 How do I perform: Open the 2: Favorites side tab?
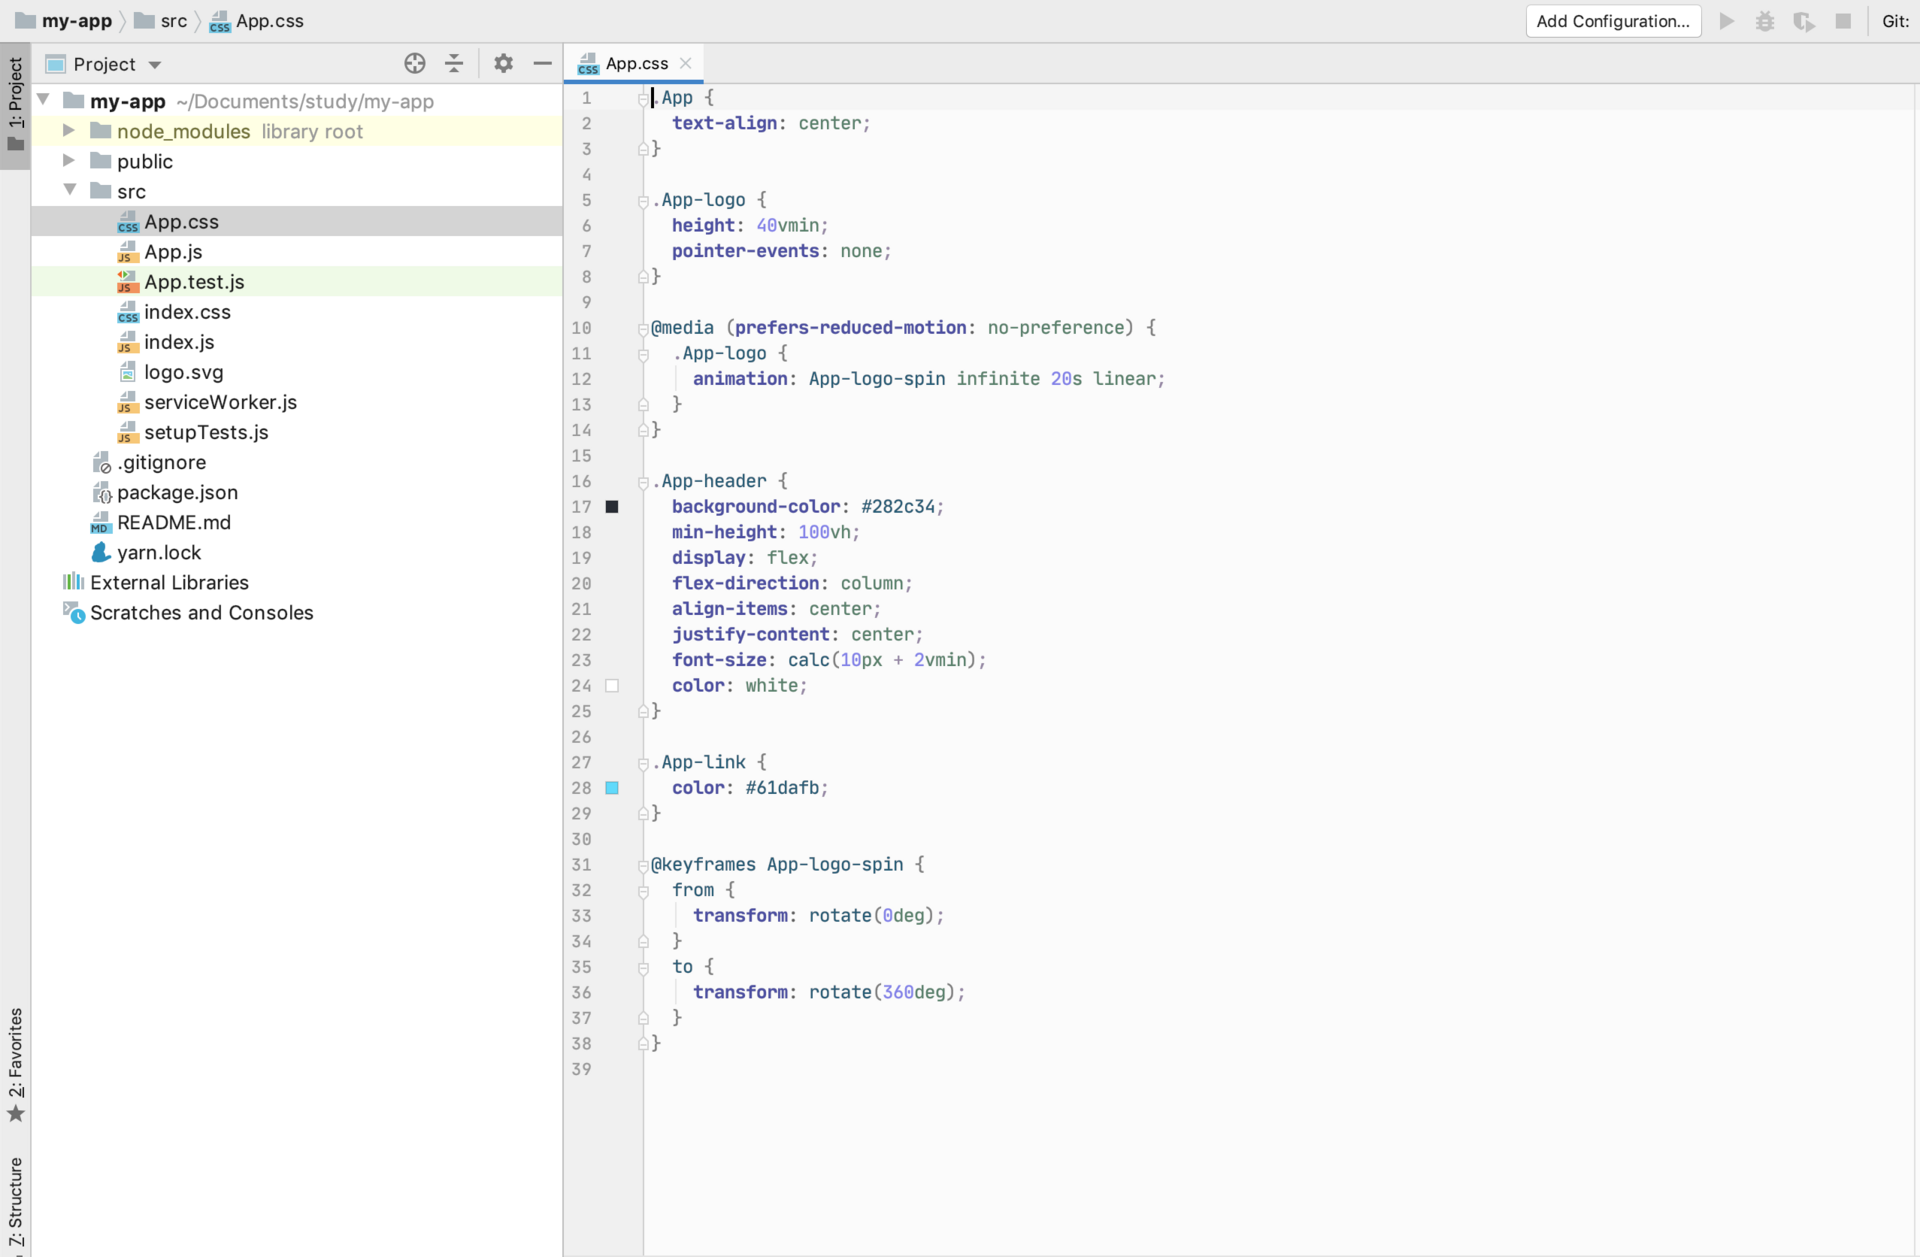point(15,1066)
